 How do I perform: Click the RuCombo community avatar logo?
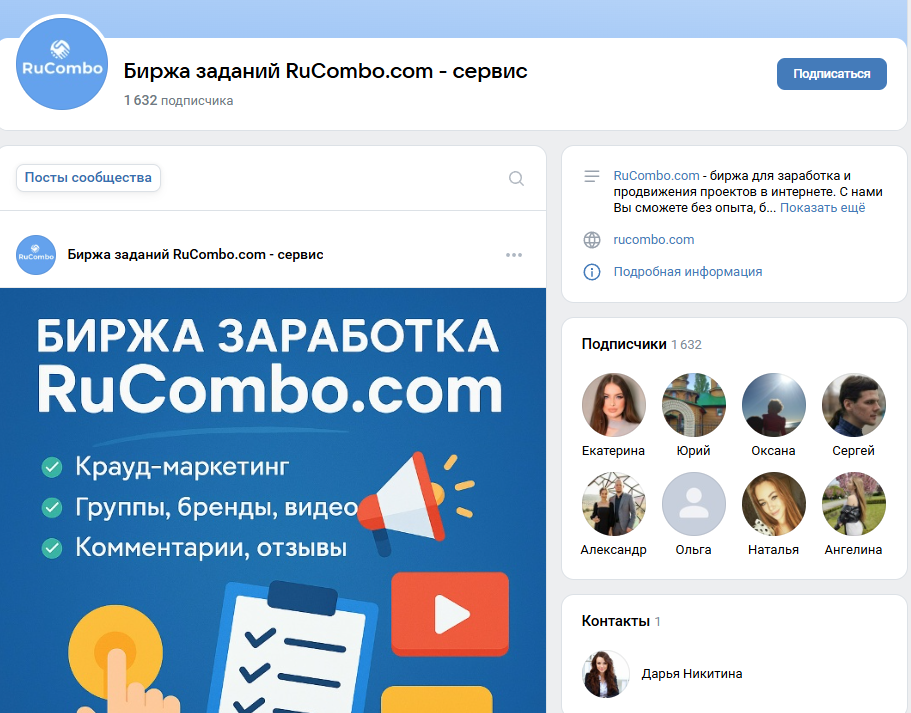pos(62,63)
